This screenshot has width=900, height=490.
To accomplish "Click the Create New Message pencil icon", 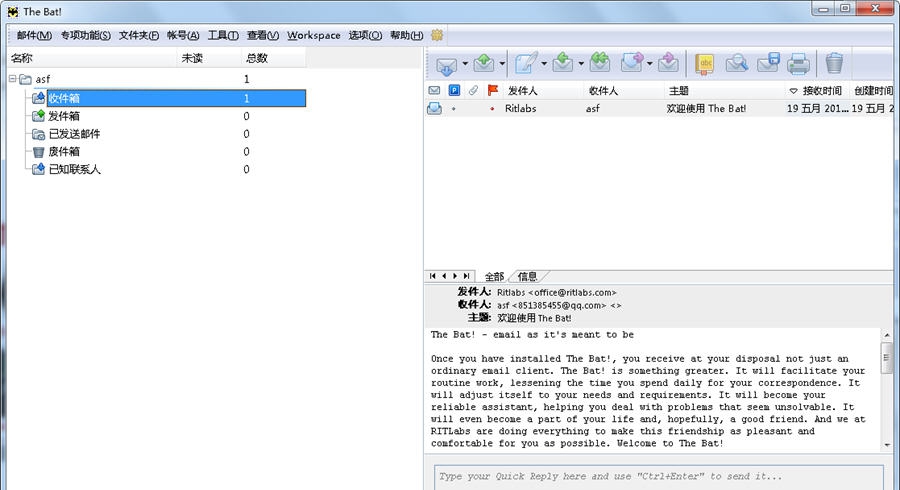I will [525, 64].
